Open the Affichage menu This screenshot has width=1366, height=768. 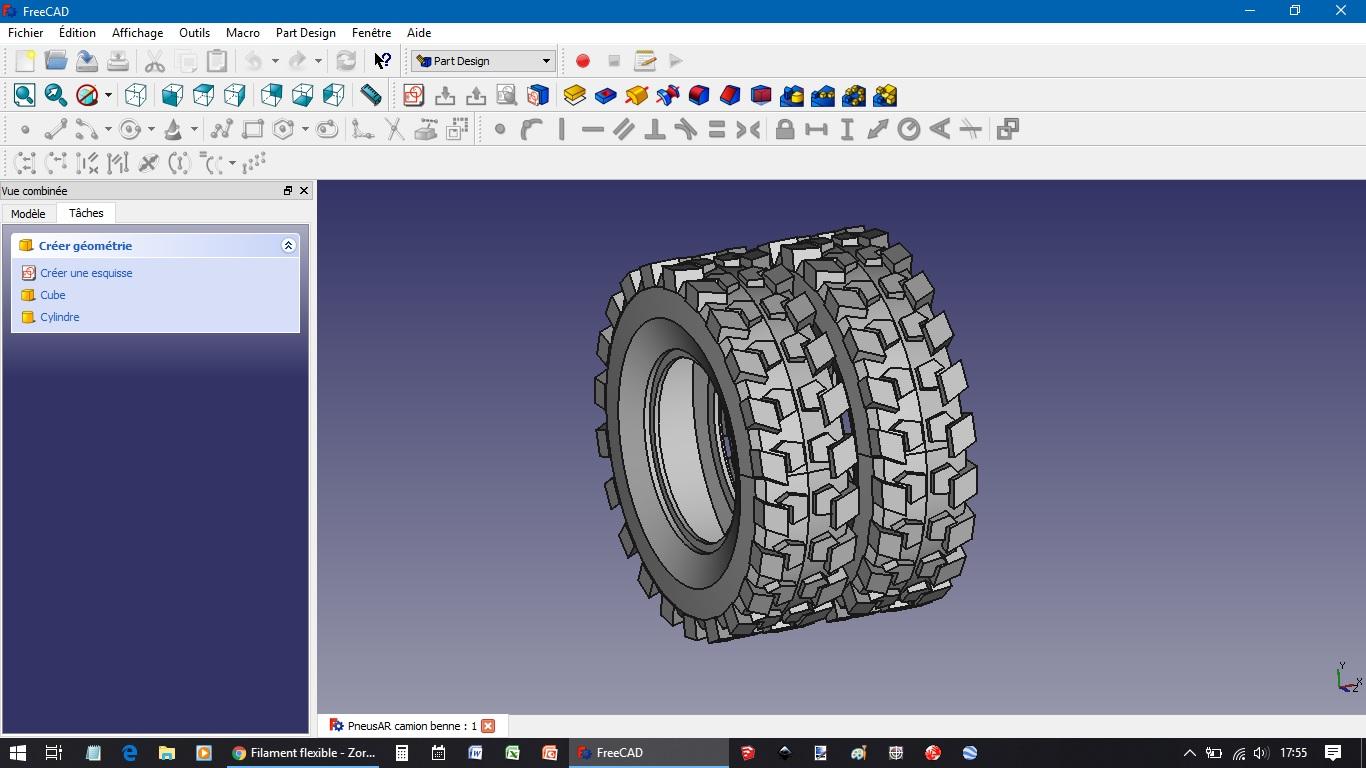tap(137, 33)
